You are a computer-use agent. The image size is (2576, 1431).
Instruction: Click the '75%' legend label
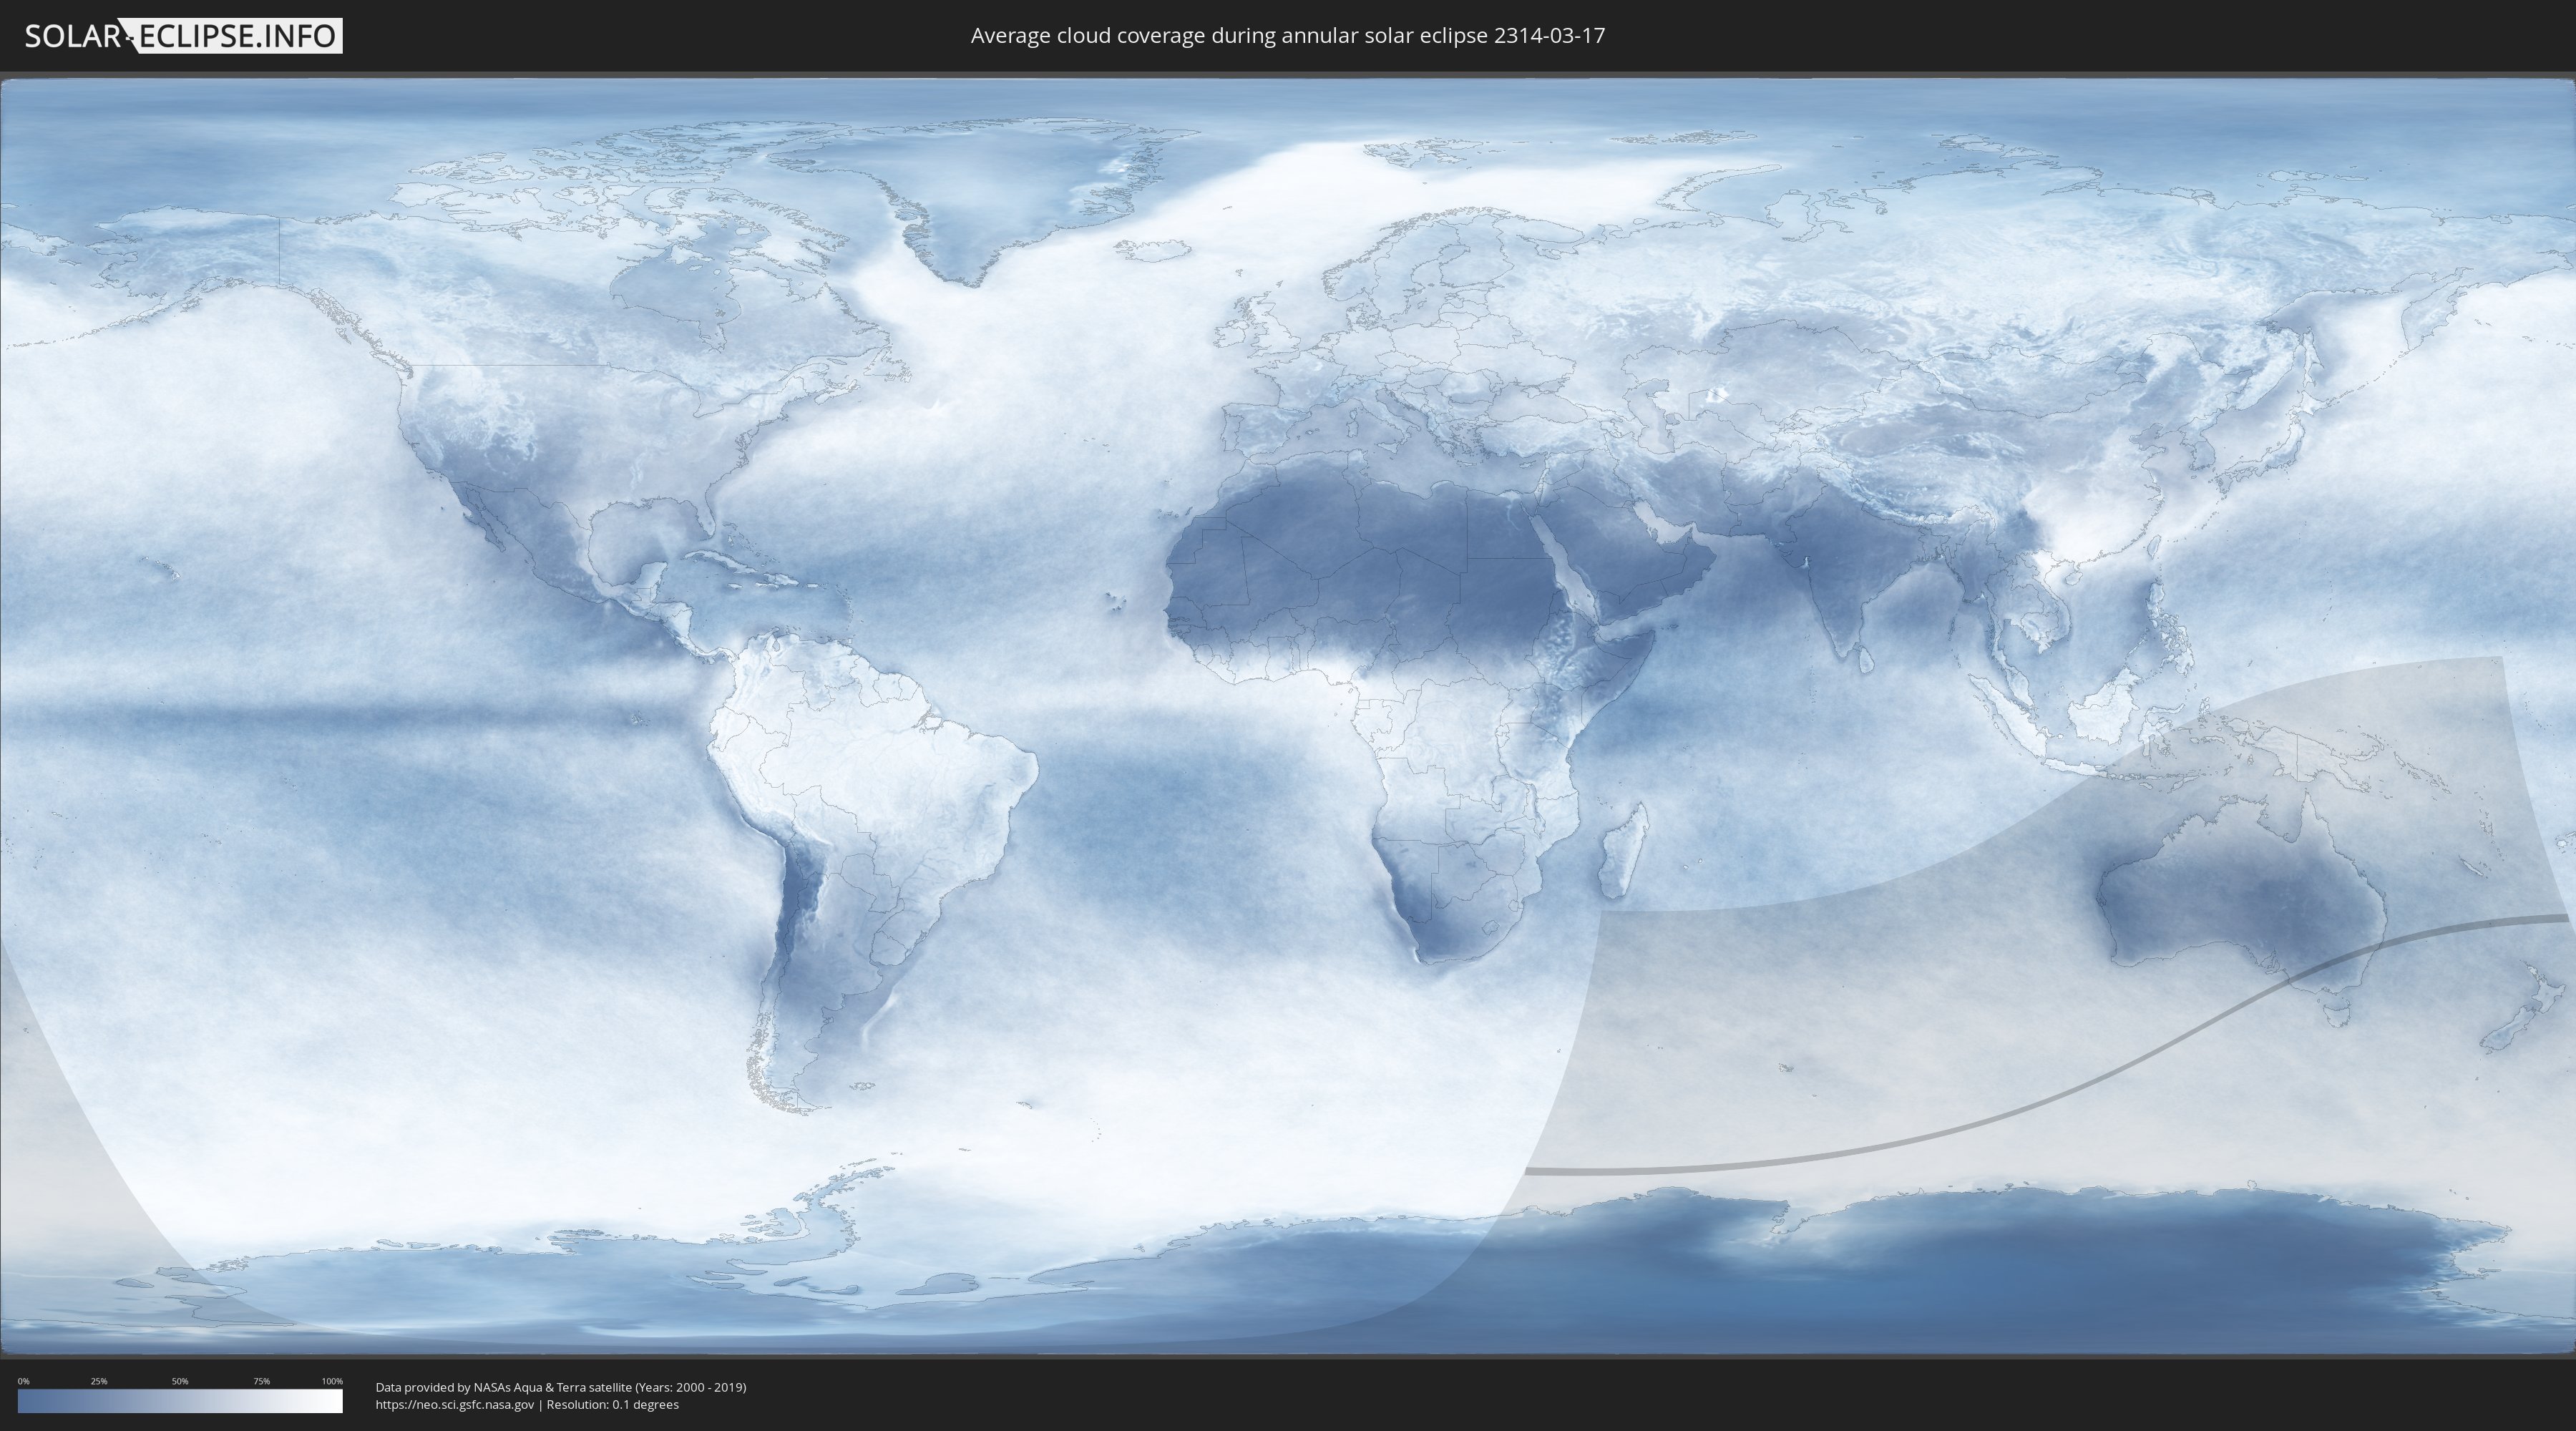pos(261,1381)
